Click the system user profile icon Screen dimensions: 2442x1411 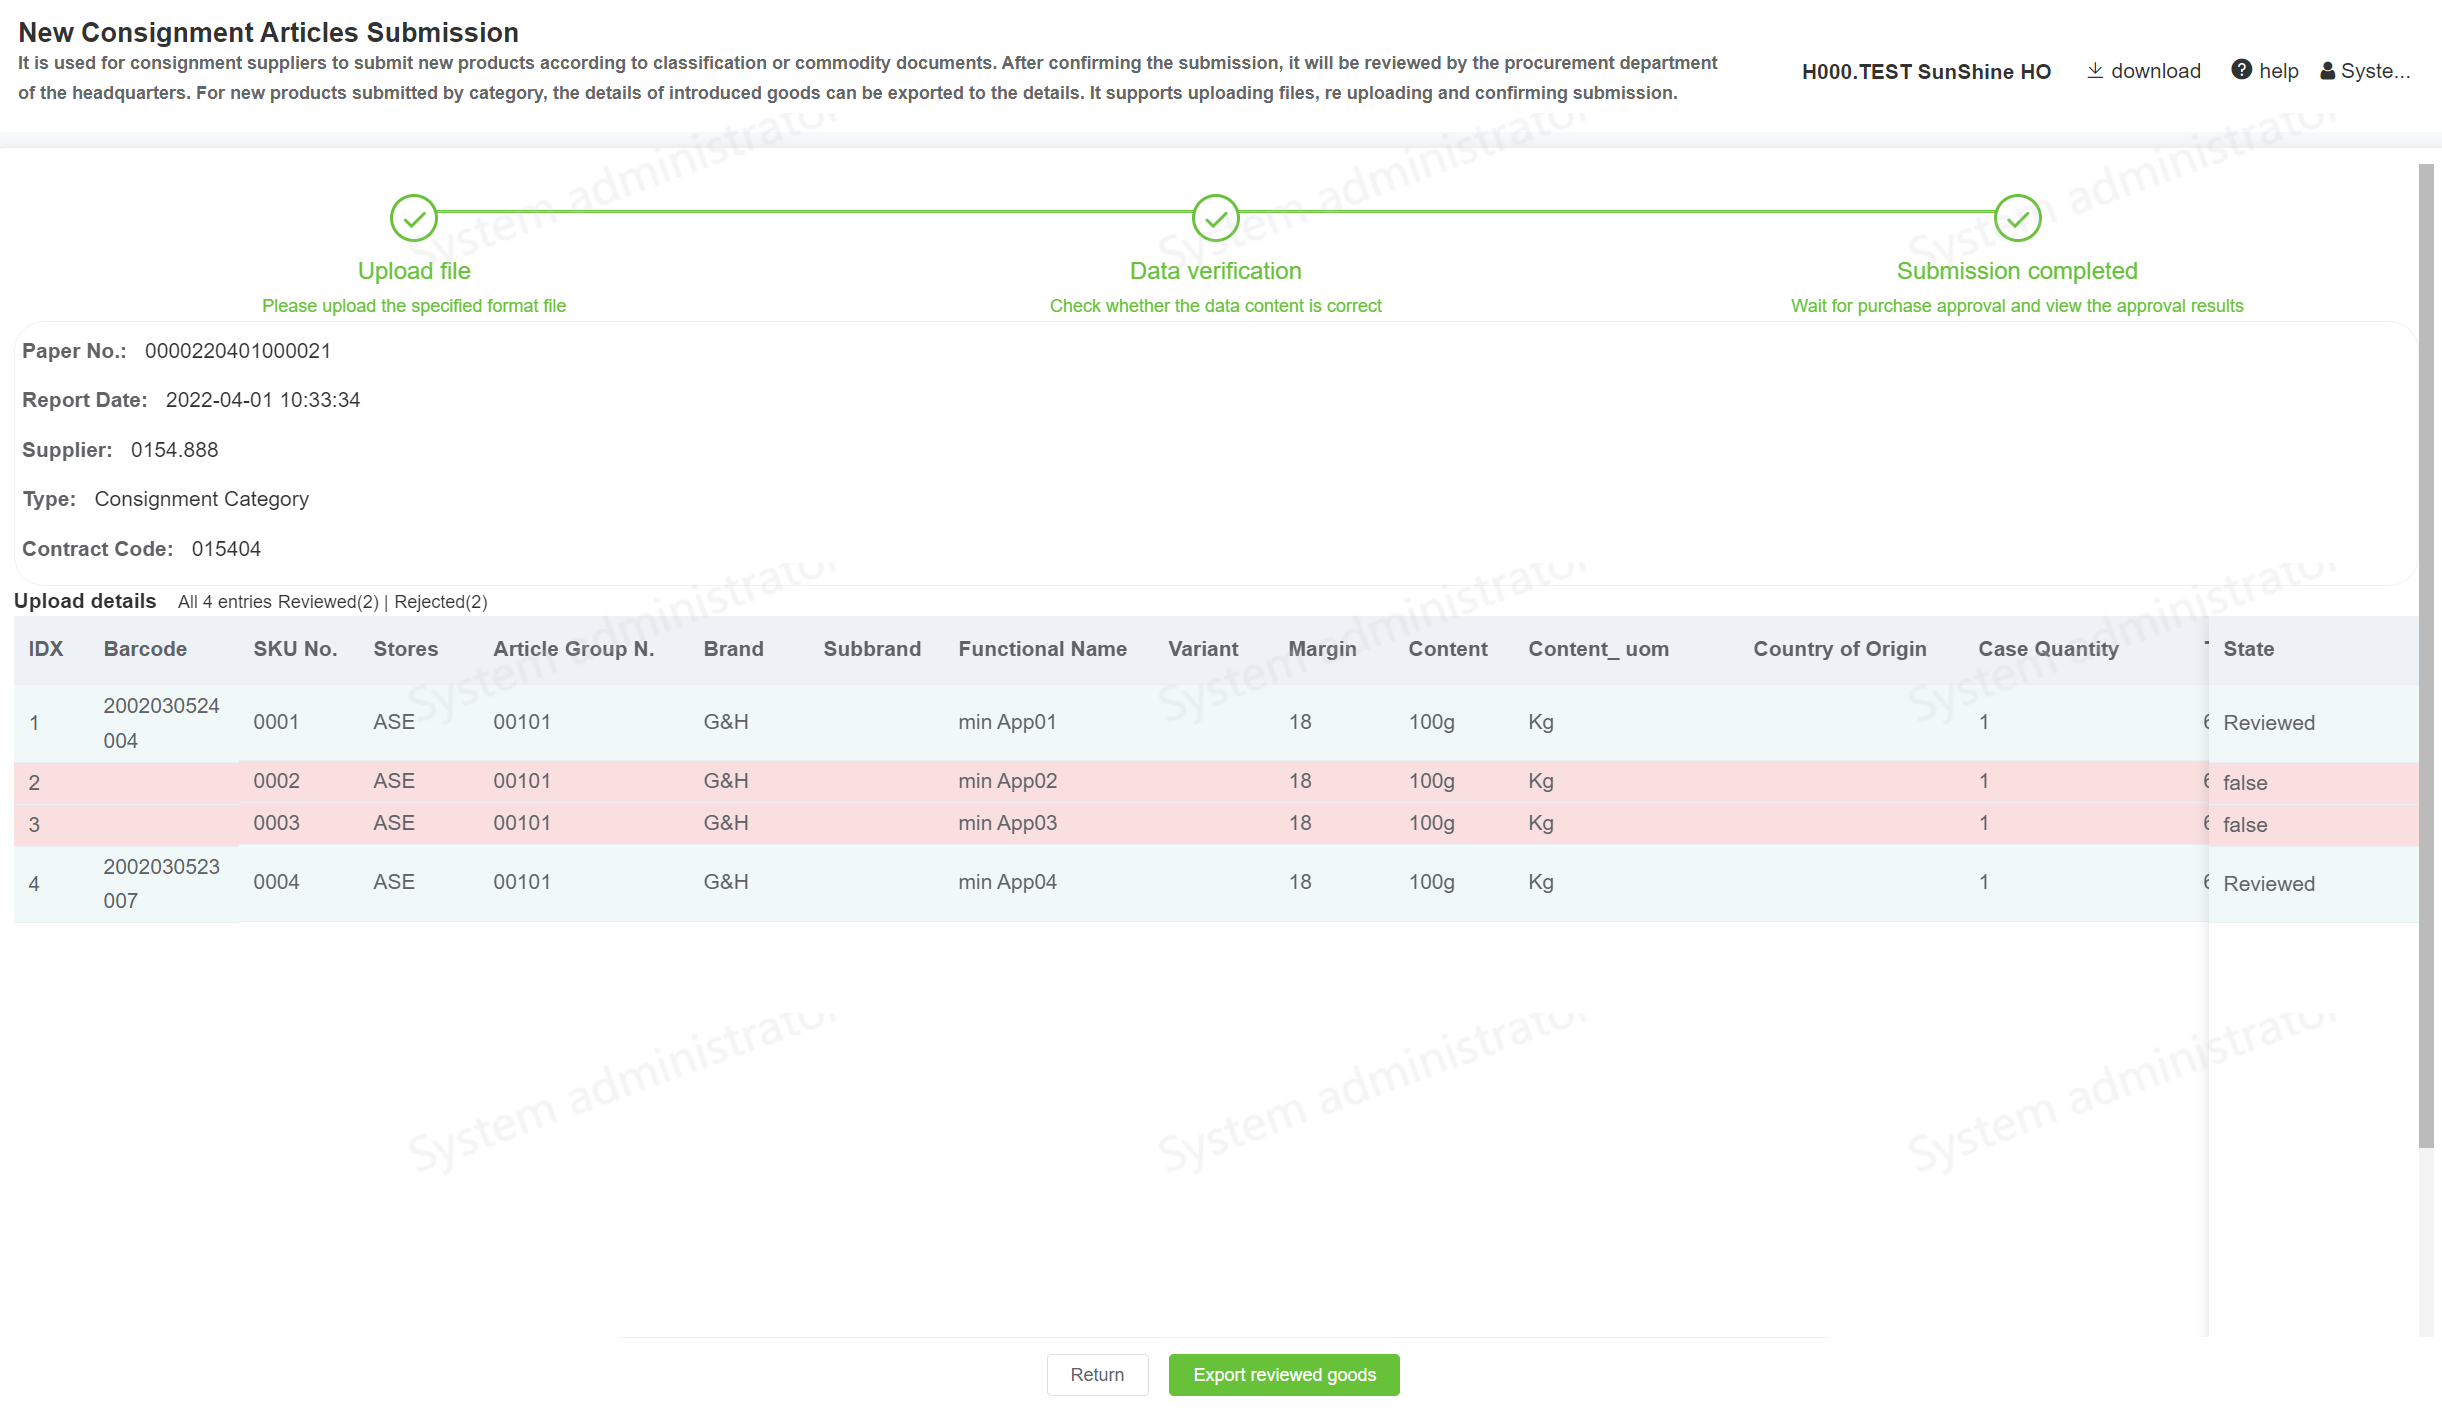(2328, 71)
